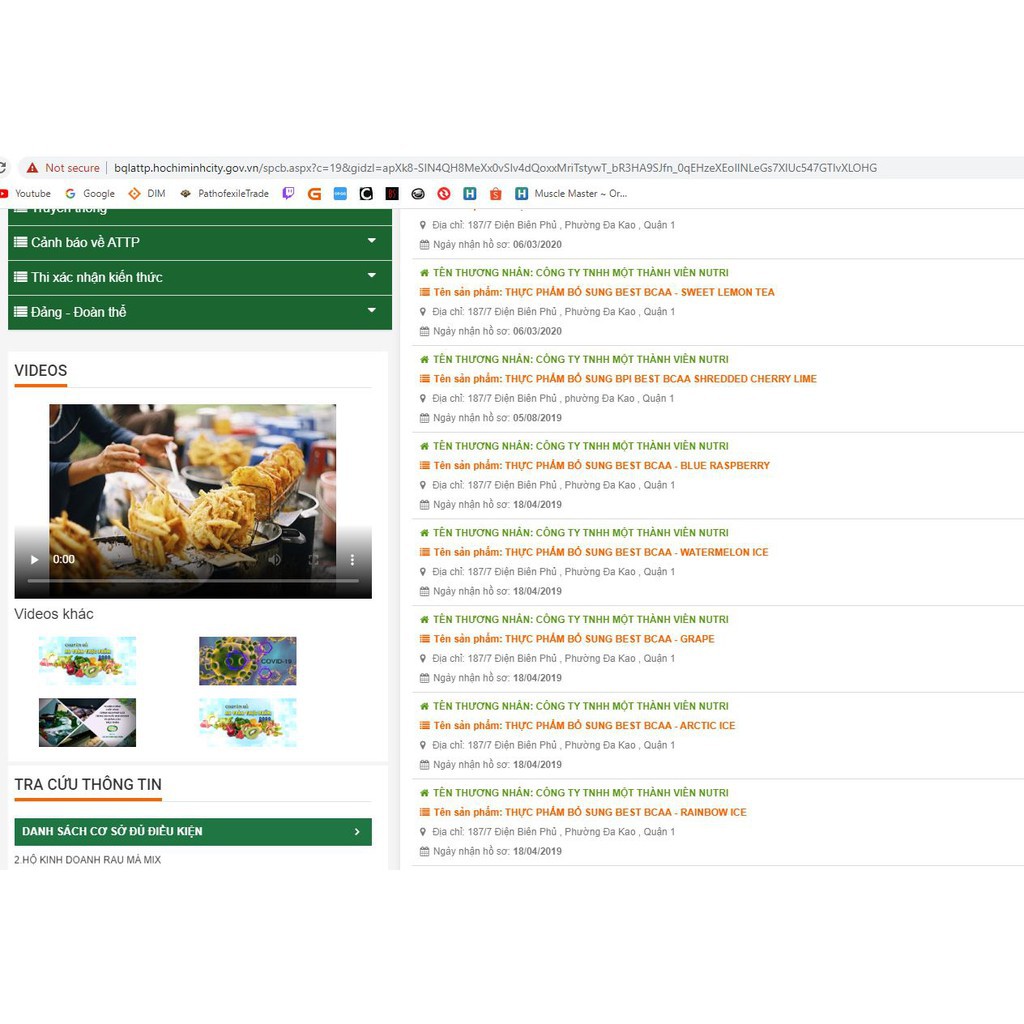Click merchant name above BLUE RASPBERRY

tap(581, 446)
